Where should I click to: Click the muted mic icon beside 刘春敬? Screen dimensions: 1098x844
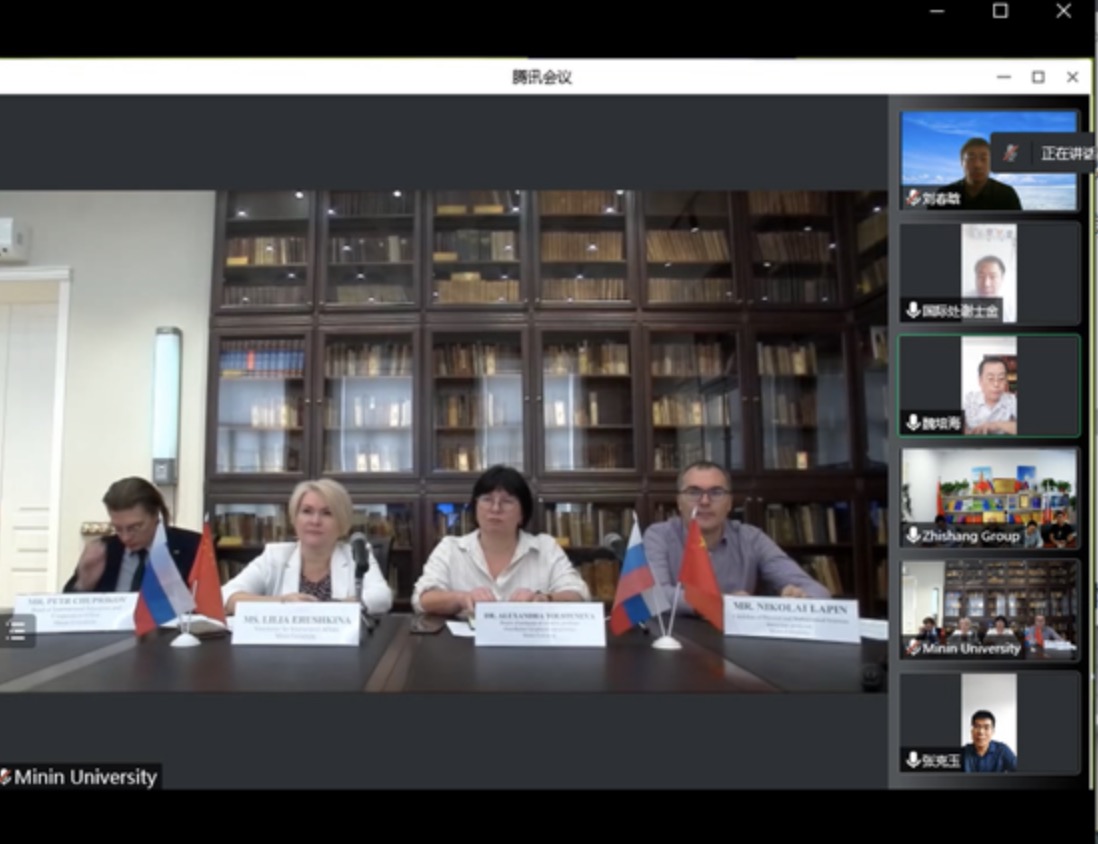[x=913, y=198]
